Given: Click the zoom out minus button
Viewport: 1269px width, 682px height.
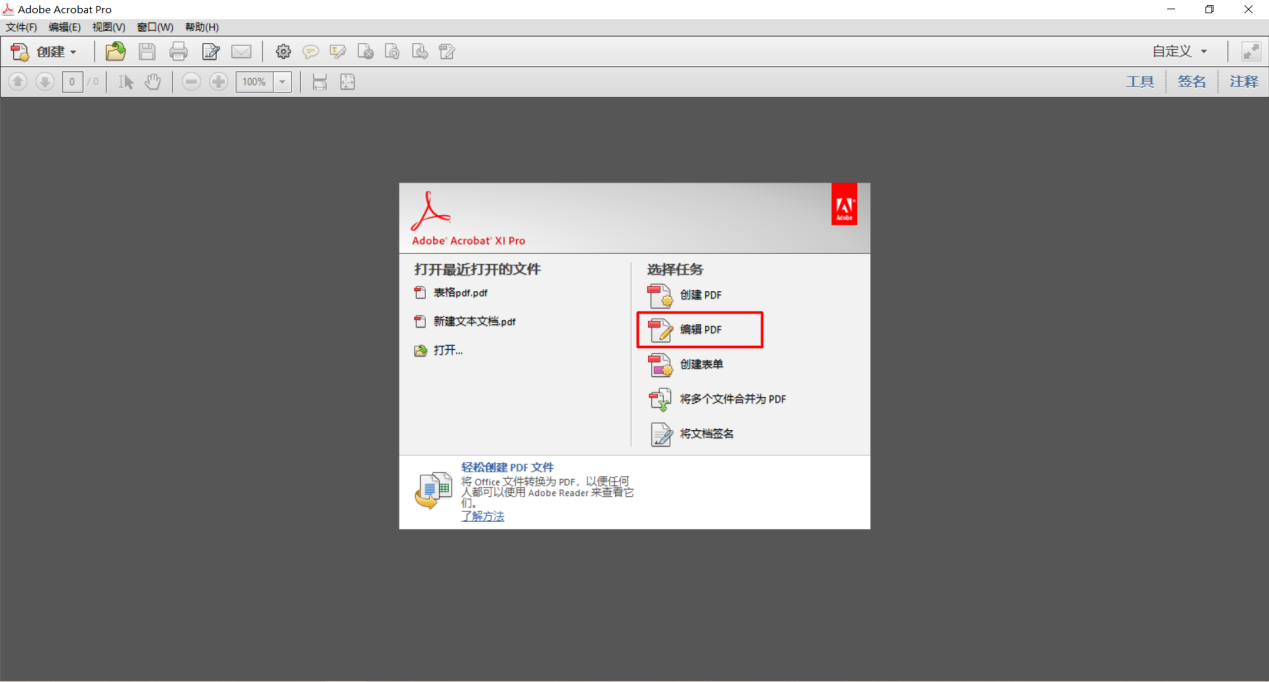Looking at the screenshot, I should point(191,82).
